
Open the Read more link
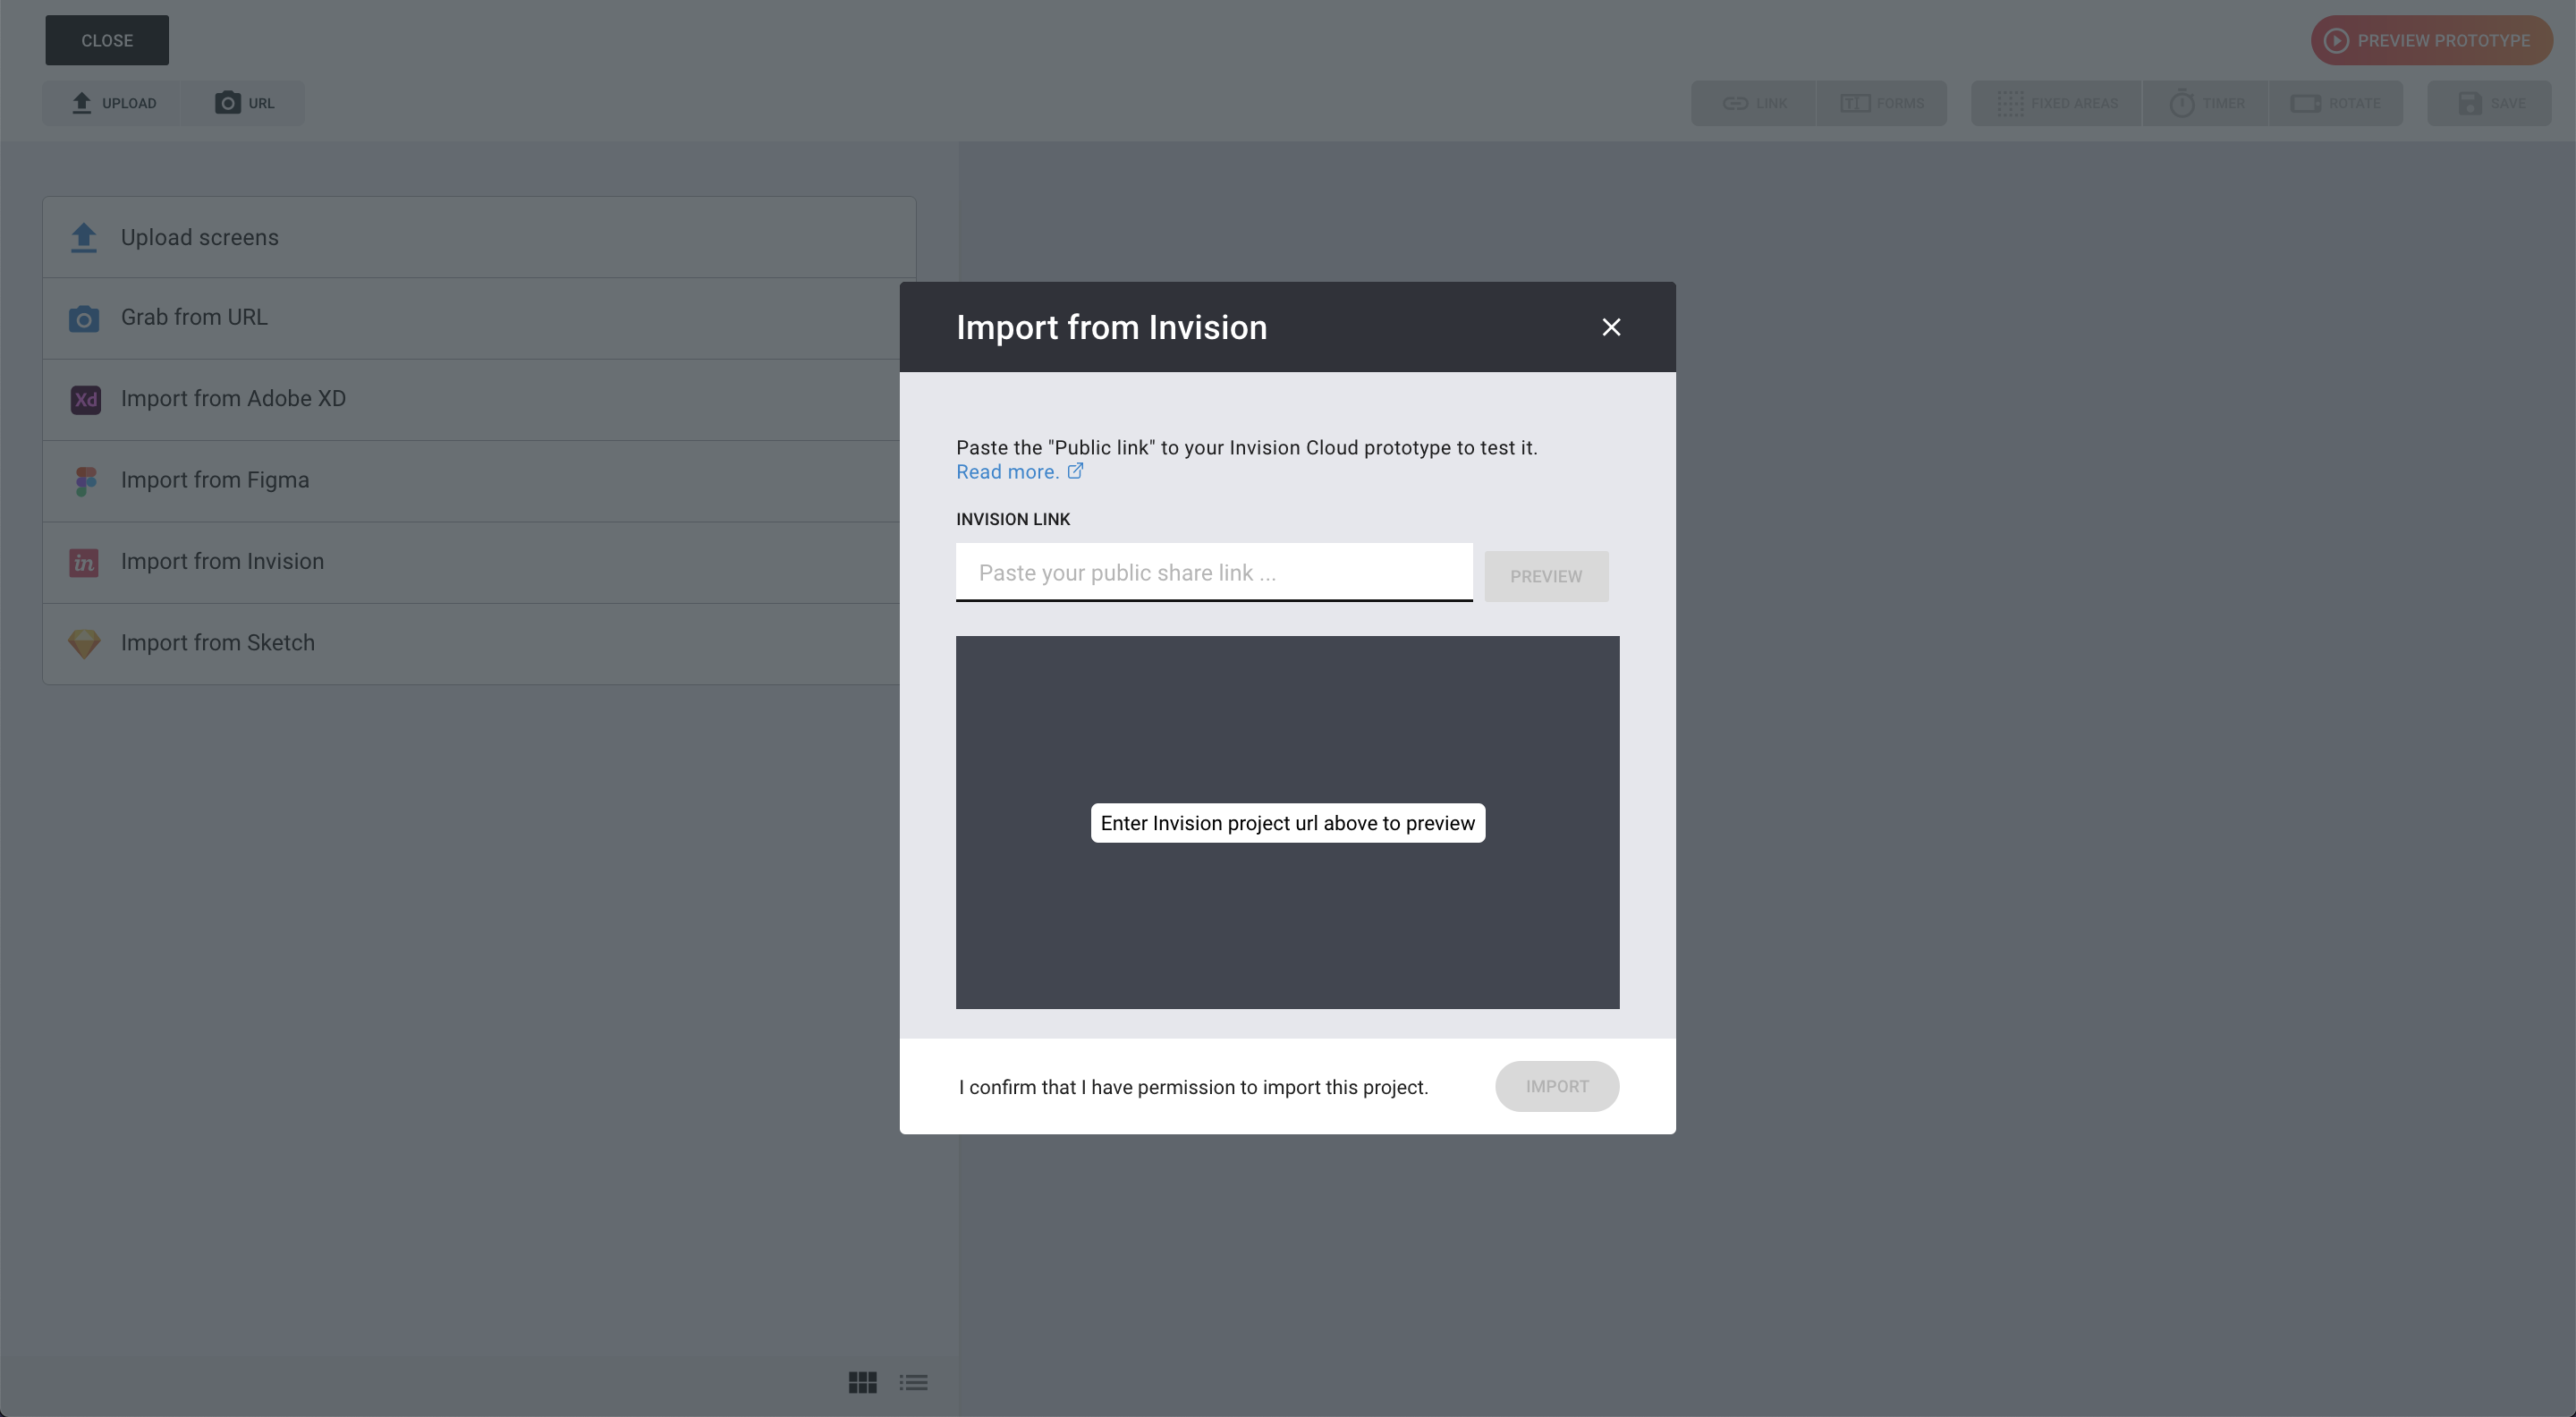[x=1007, y=472]
